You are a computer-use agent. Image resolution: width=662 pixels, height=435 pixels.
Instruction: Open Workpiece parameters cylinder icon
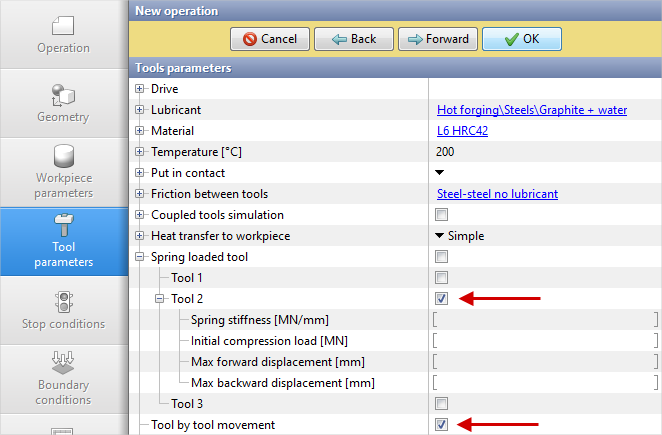[x=63, y=156]
